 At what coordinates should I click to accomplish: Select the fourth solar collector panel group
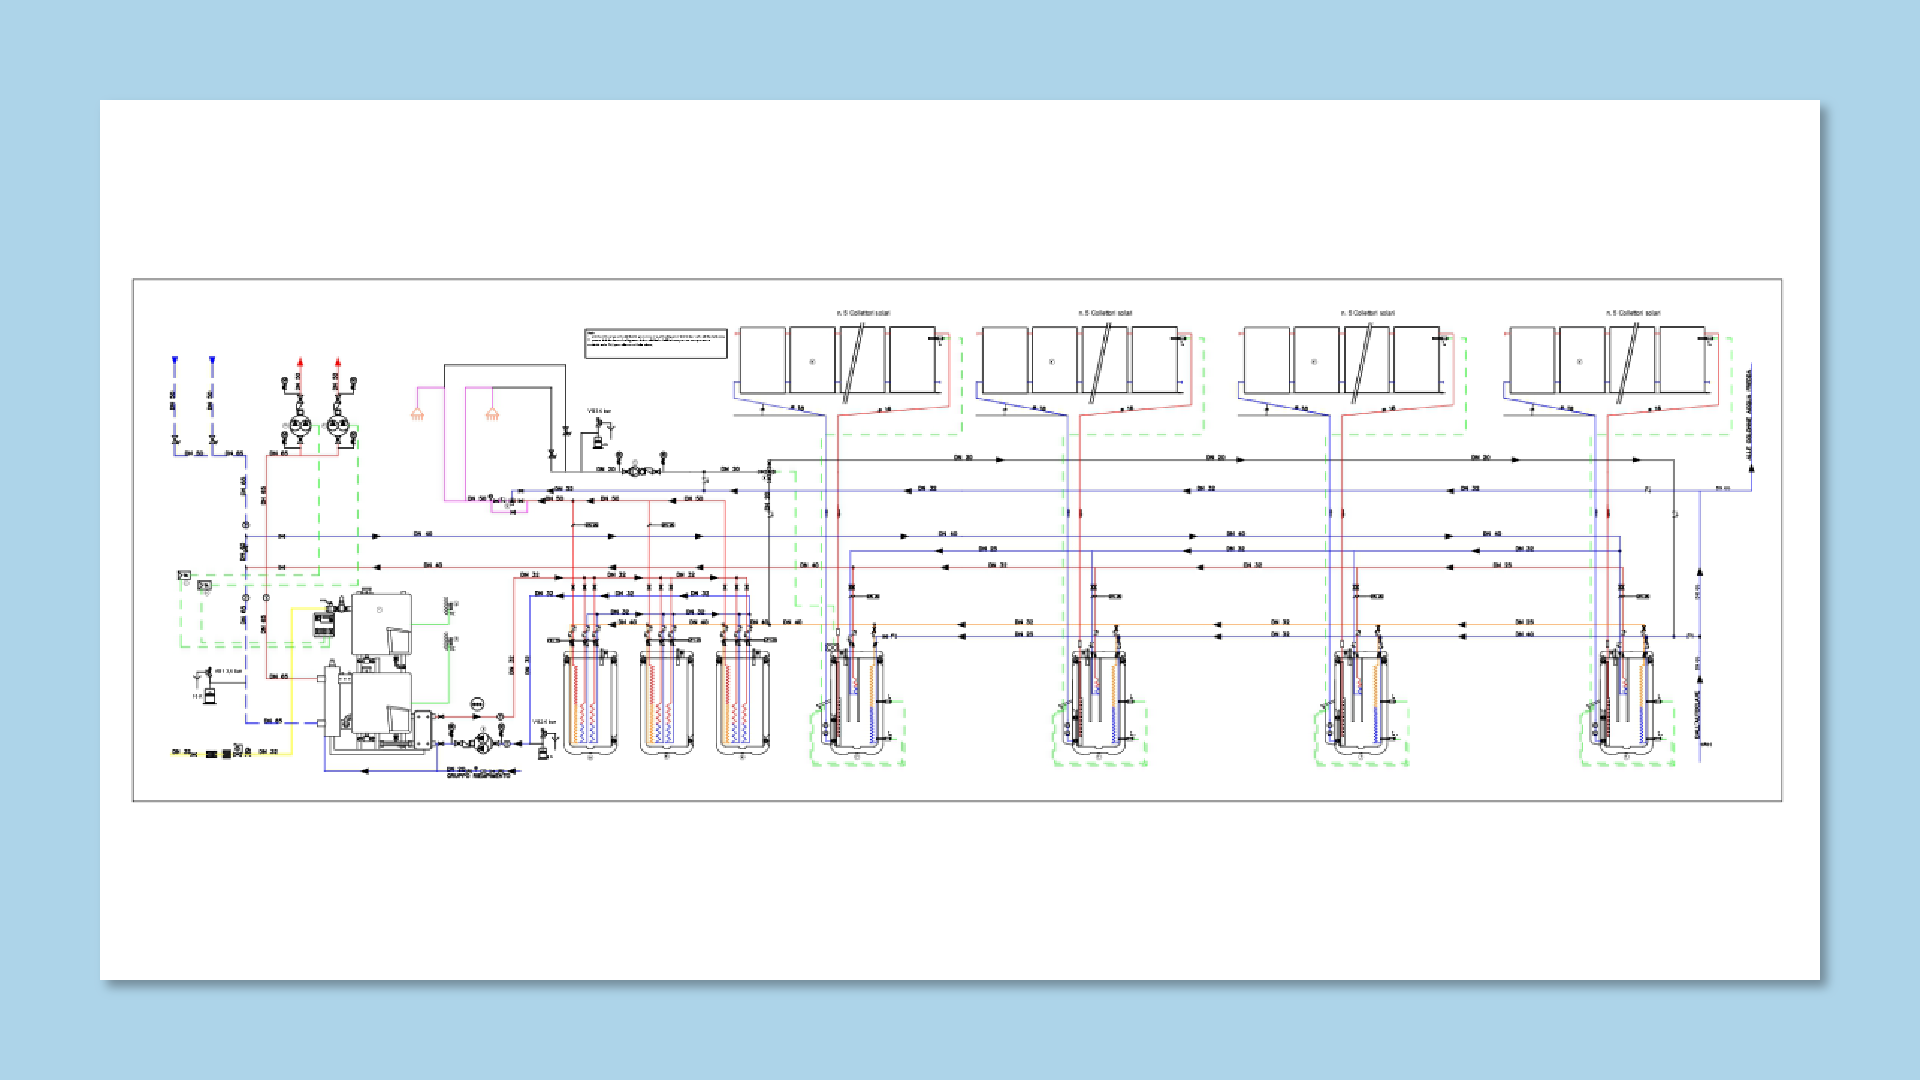coord(1607,360)
